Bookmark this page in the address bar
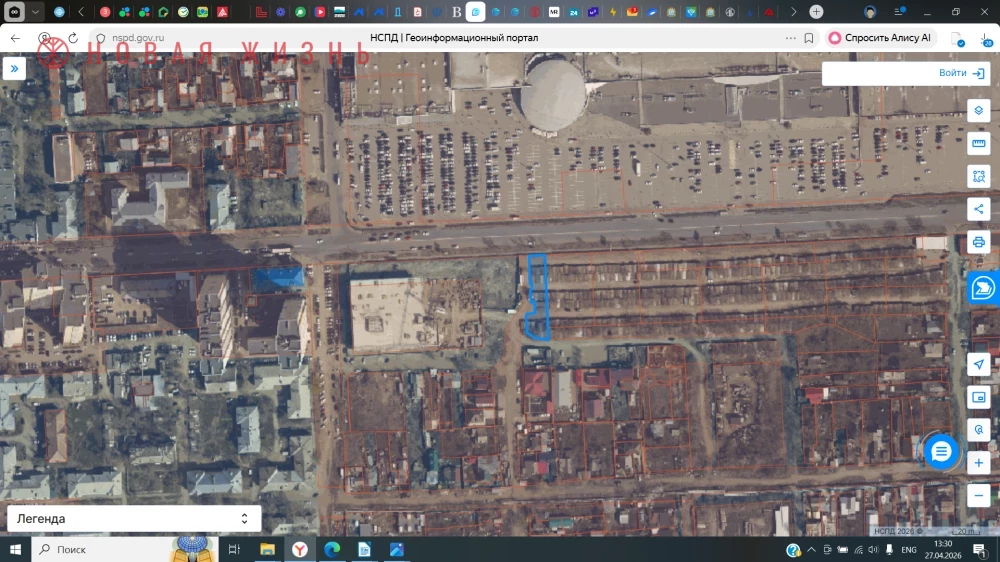This screenshot has width=1000, height=562. pyautogui.click(x=809, y=38)
